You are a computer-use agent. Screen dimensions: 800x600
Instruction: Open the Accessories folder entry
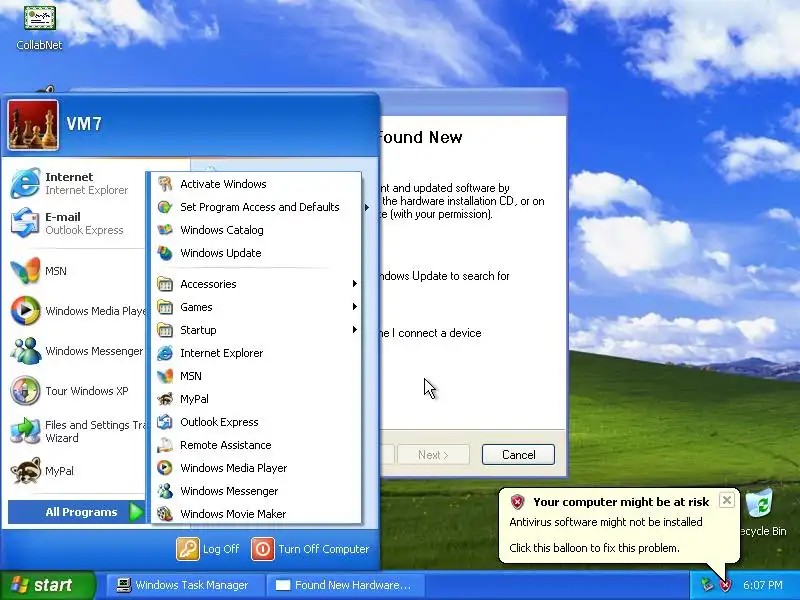coord(257,284)
